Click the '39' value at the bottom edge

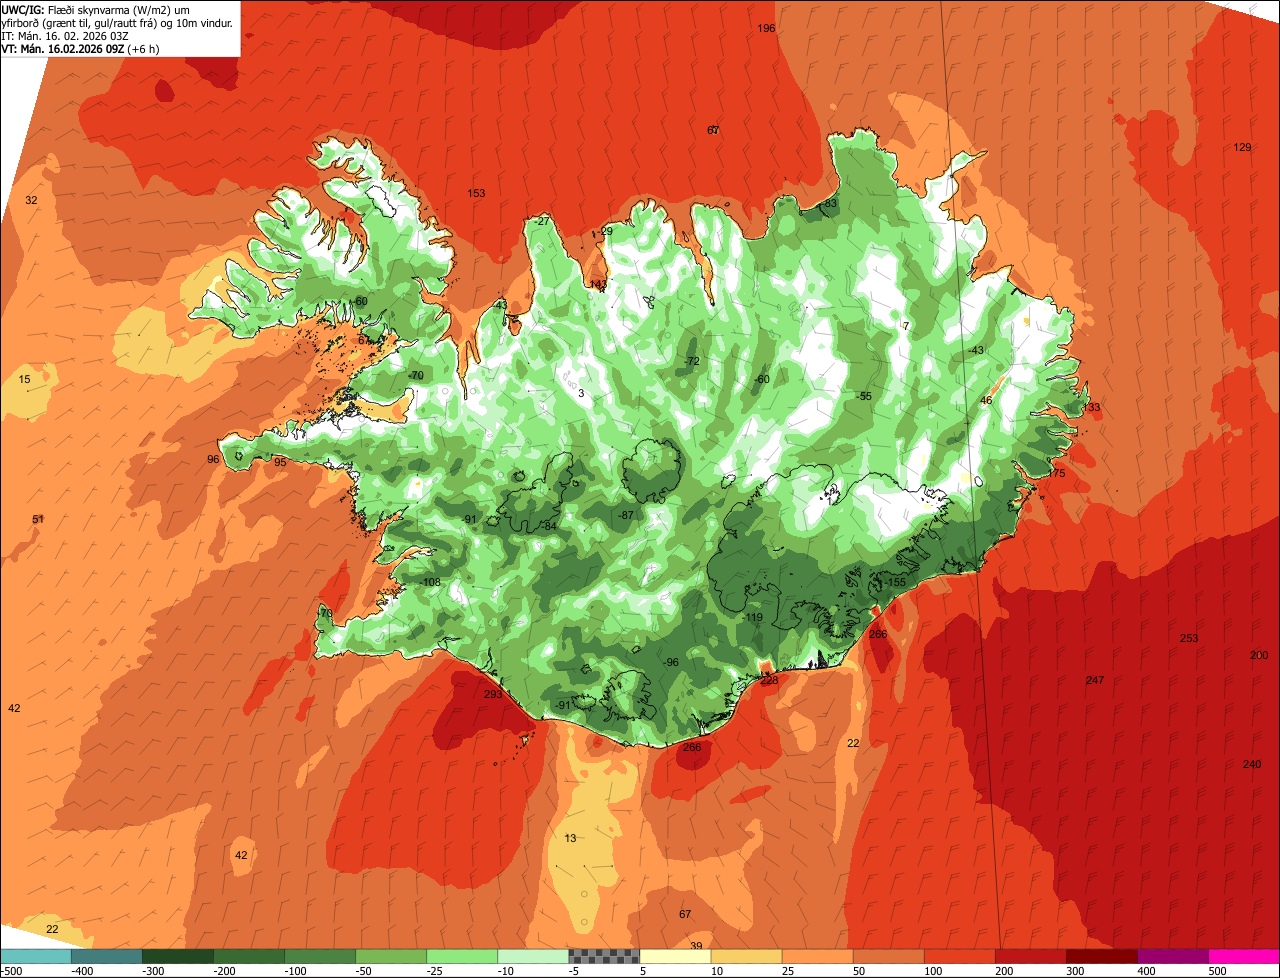pyautogui.click(x=696, y=946)
